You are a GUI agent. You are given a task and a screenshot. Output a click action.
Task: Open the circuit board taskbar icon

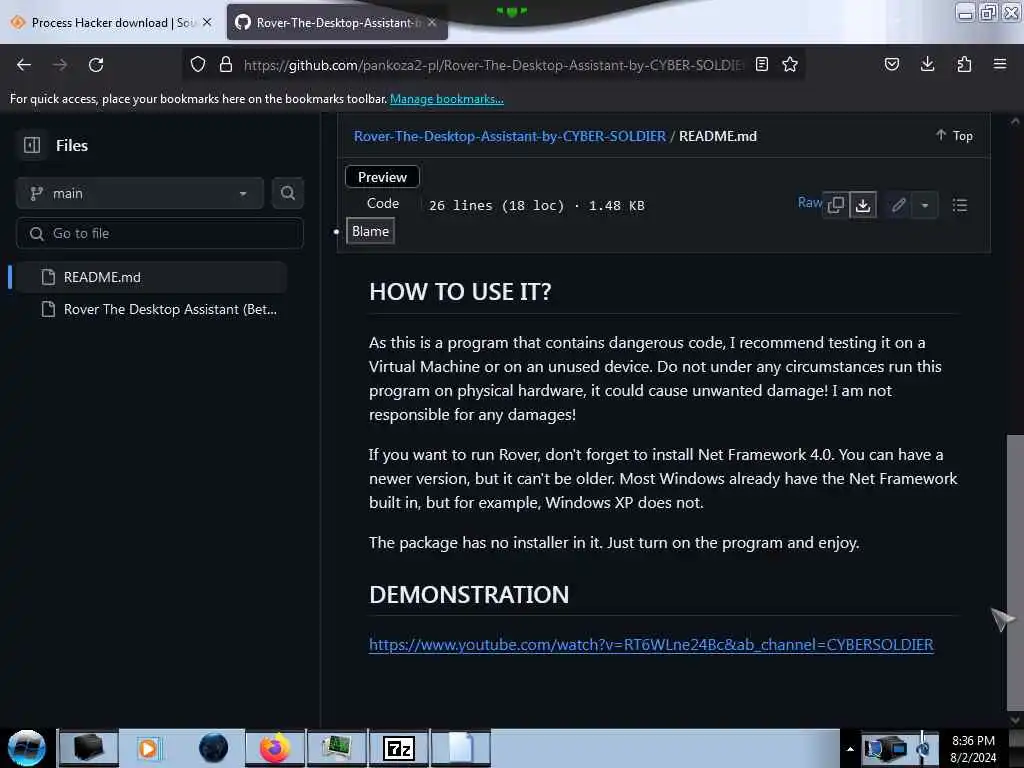click(337, 748)
